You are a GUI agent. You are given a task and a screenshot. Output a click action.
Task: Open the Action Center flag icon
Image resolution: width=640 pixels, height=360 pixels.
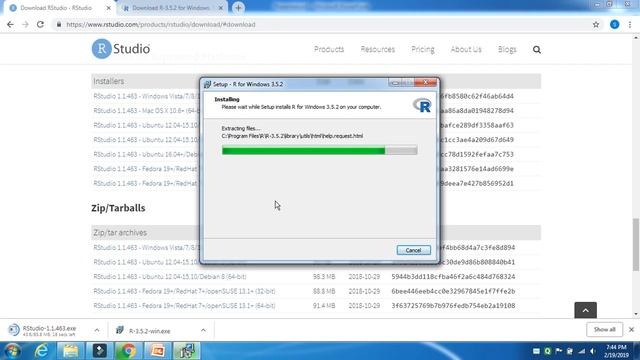[559, 351]
